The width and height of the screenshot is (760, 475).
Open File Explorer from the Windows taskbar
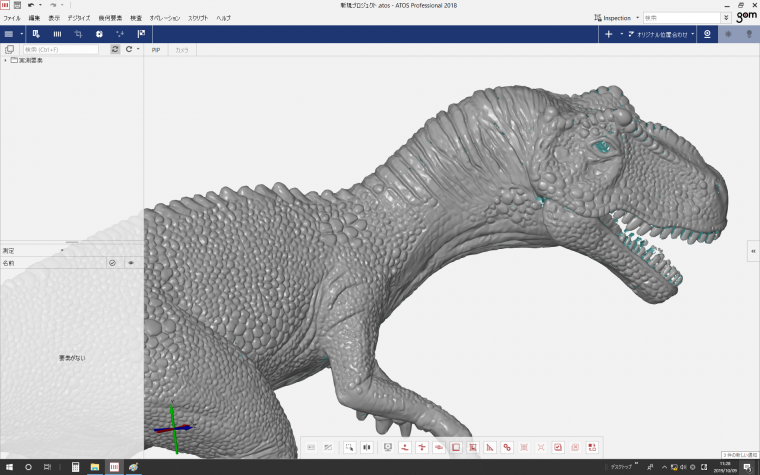[95, 467]
